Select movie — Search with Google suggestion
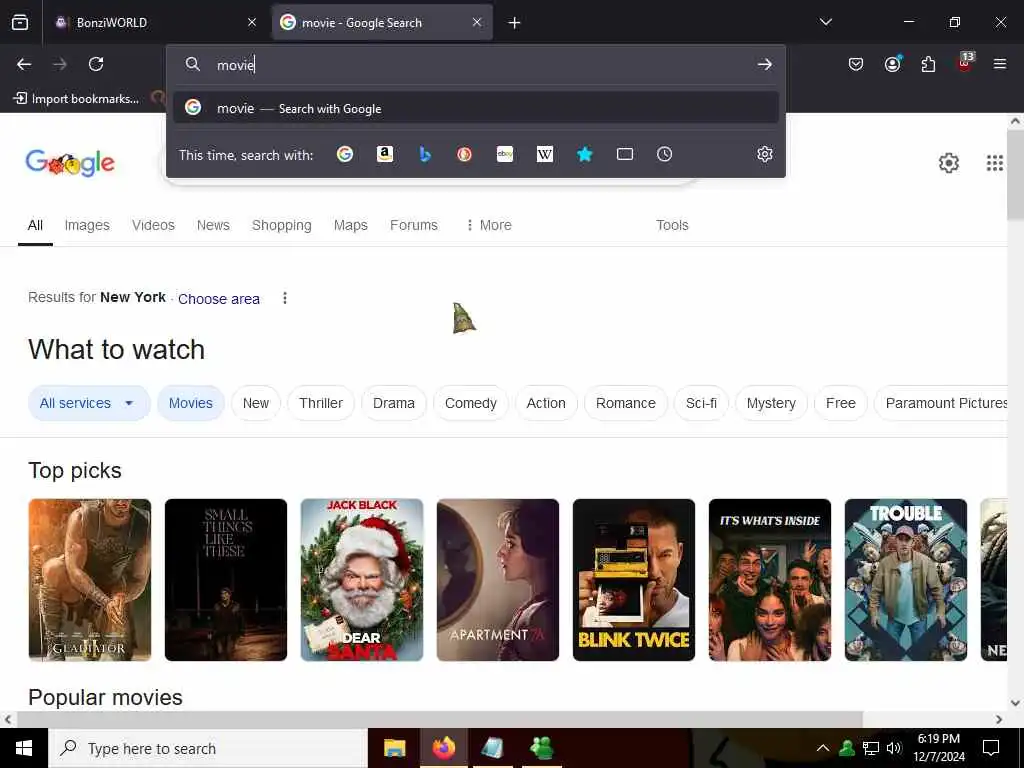The width and height of the screenshot is (1024, 768). coord(476,108)
